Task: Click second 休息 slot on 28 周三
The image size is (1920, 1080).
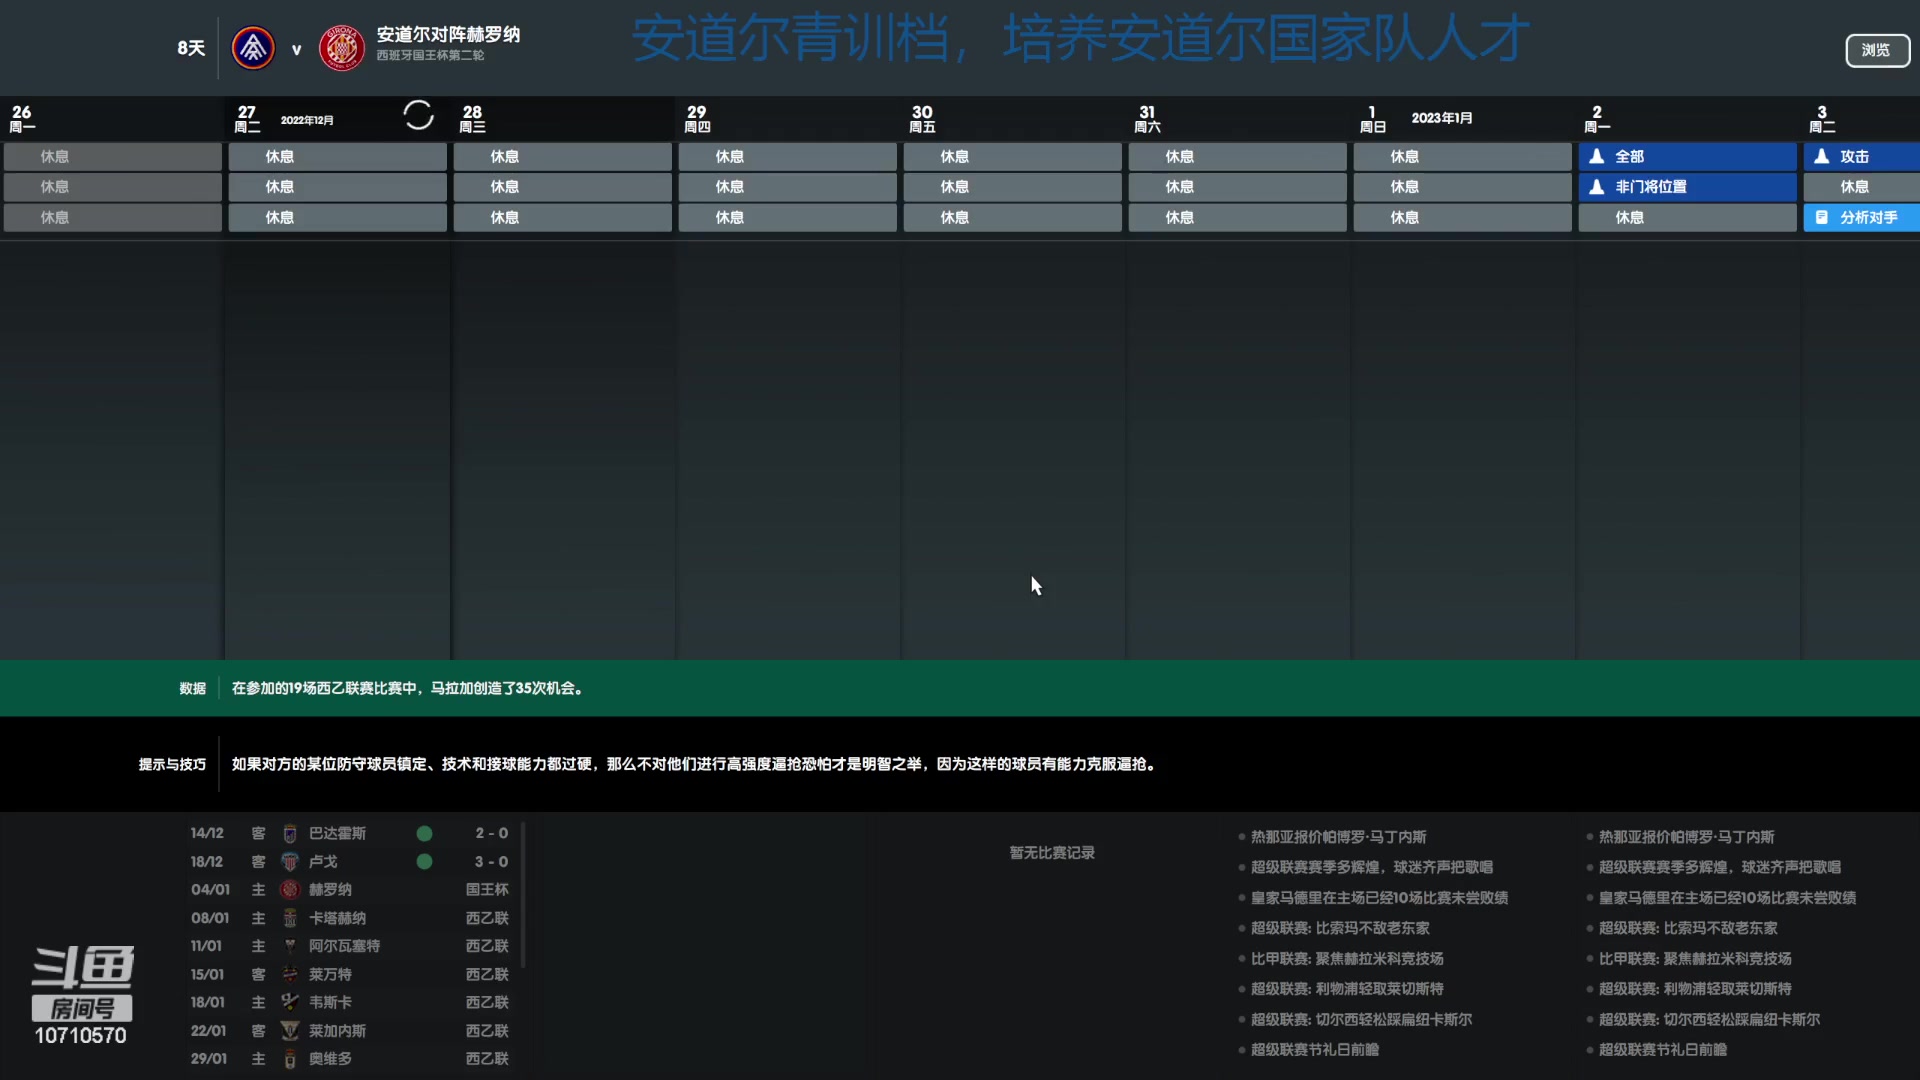Action: click(x=562, y=187)
